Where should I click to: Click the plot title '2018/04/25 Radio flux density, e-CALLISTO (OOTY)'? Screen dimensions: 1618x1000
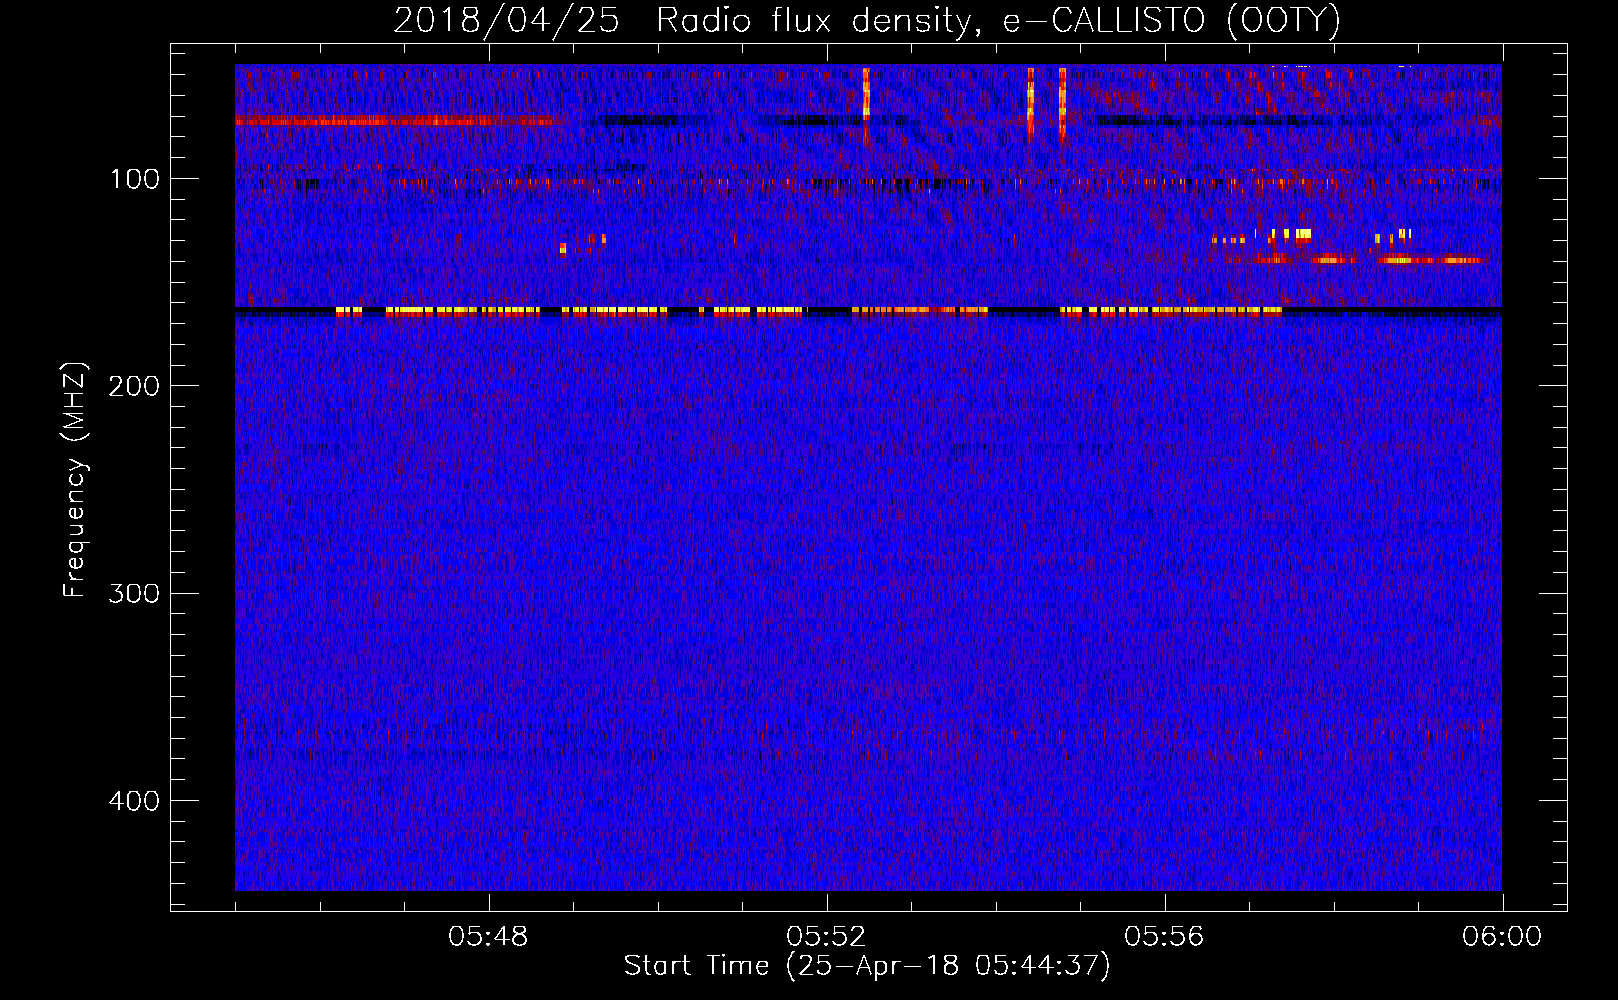pyautogui.click(x=867, y=20)
